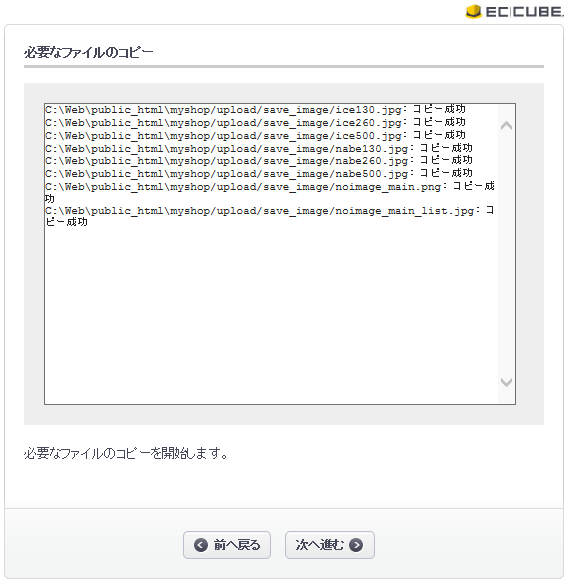
Task: Click the noimage_main.png copy log line
Action: point(270,192)
